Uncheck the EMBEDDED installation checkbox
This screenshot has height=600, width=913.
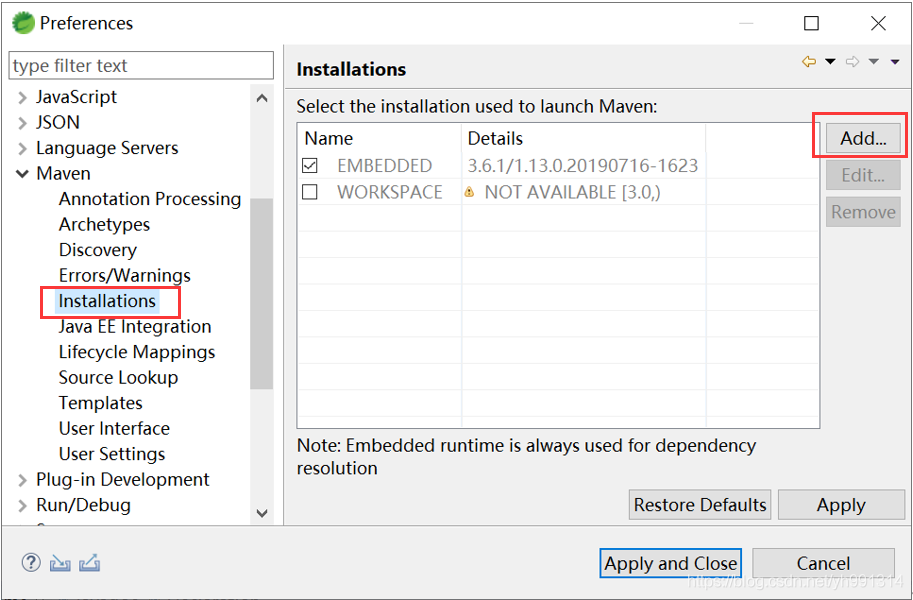point(310,166)
